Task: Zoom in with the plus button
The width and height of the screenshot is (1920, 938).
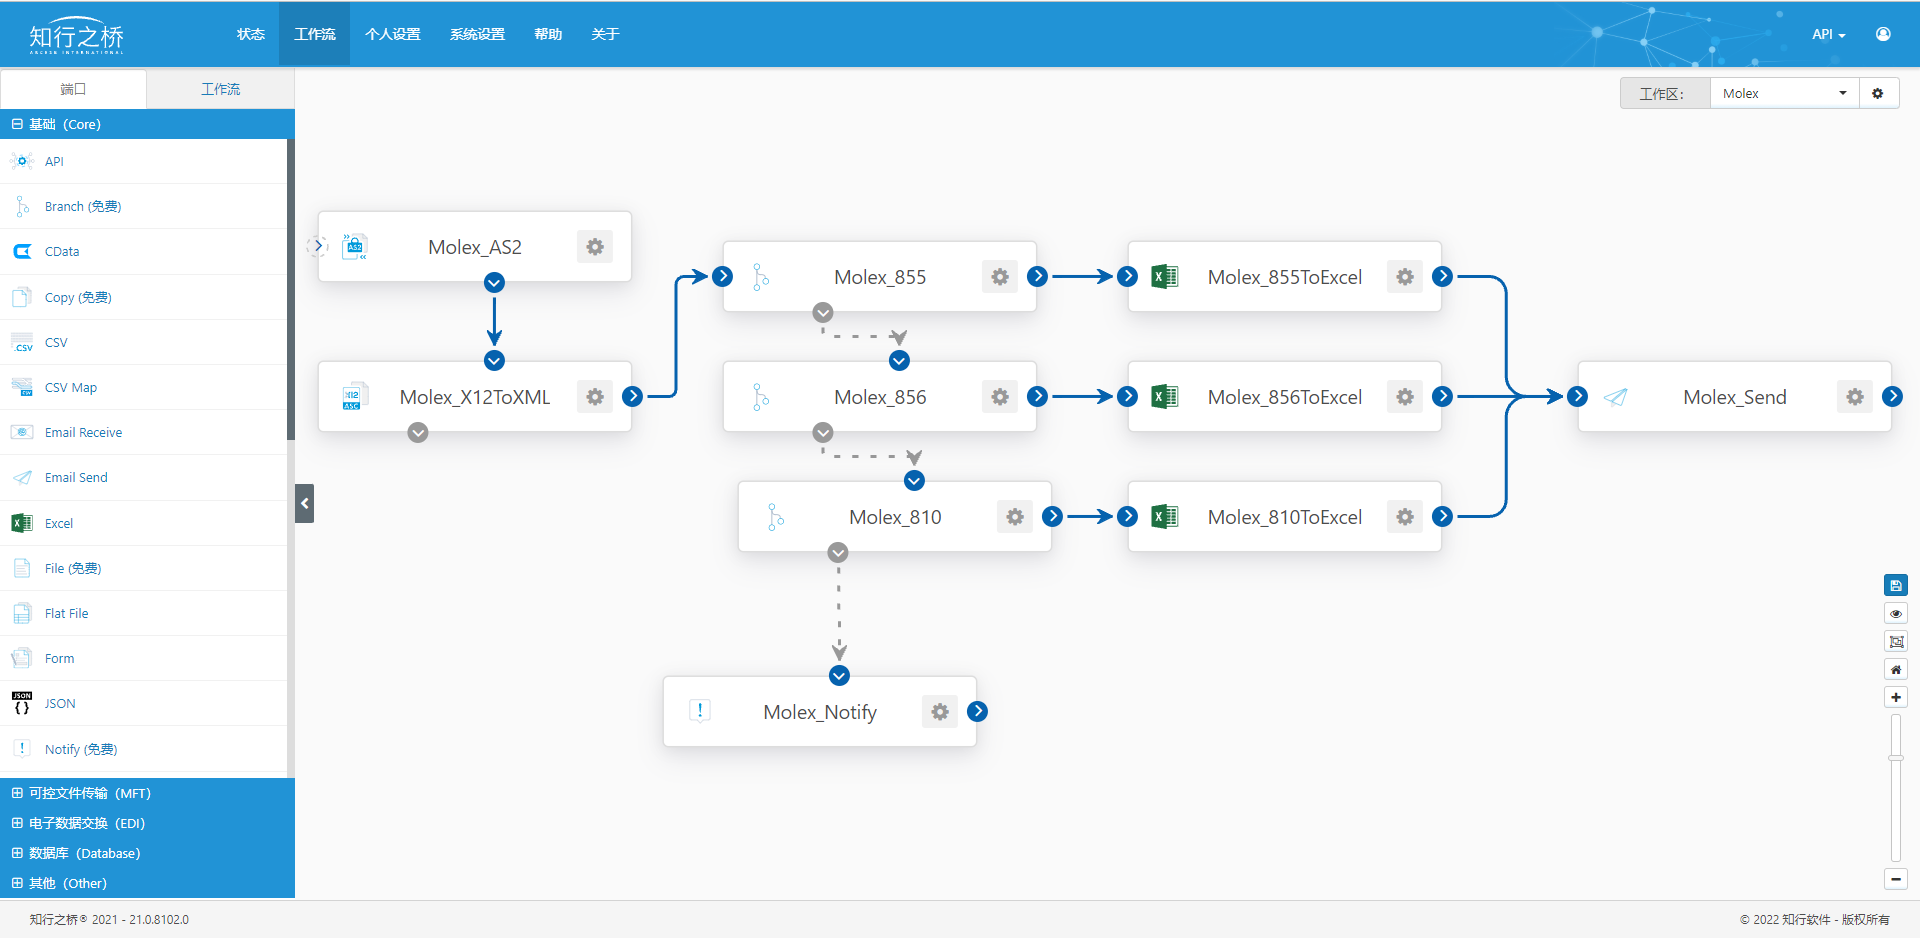Action: tap(1896, 697)
